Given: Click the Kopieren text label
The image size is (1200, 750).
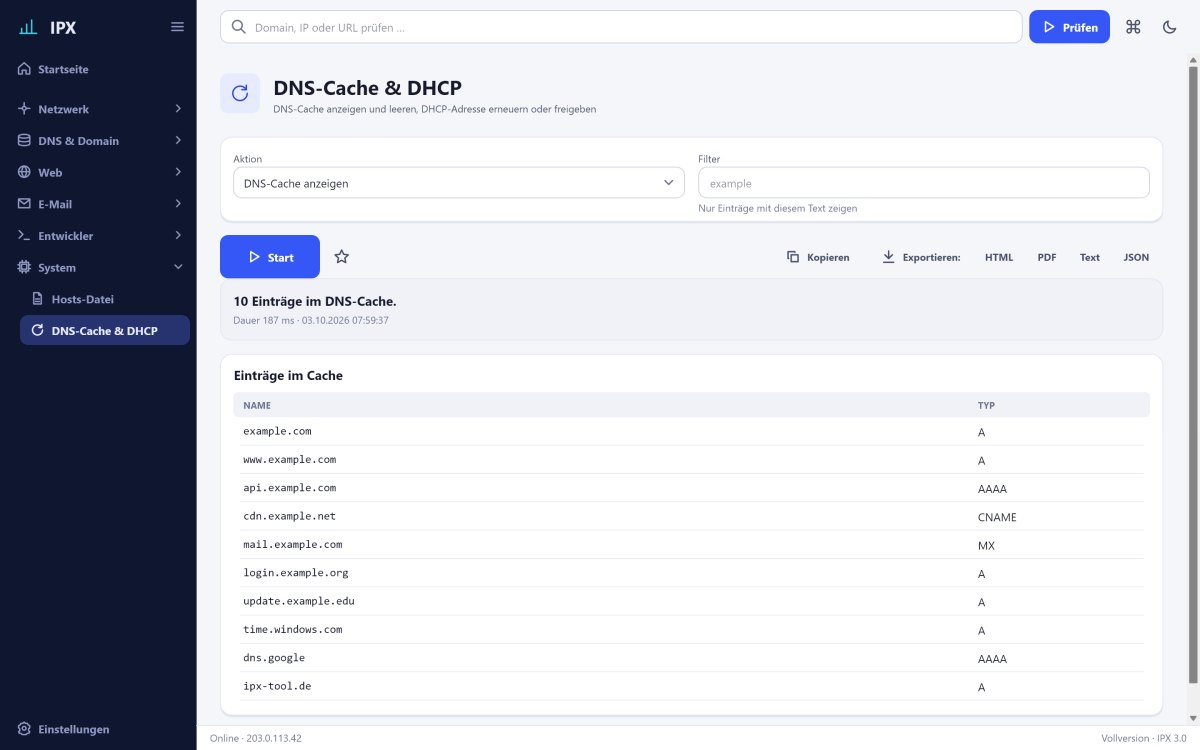Looking at the screenshot, I should pos(829,257).
